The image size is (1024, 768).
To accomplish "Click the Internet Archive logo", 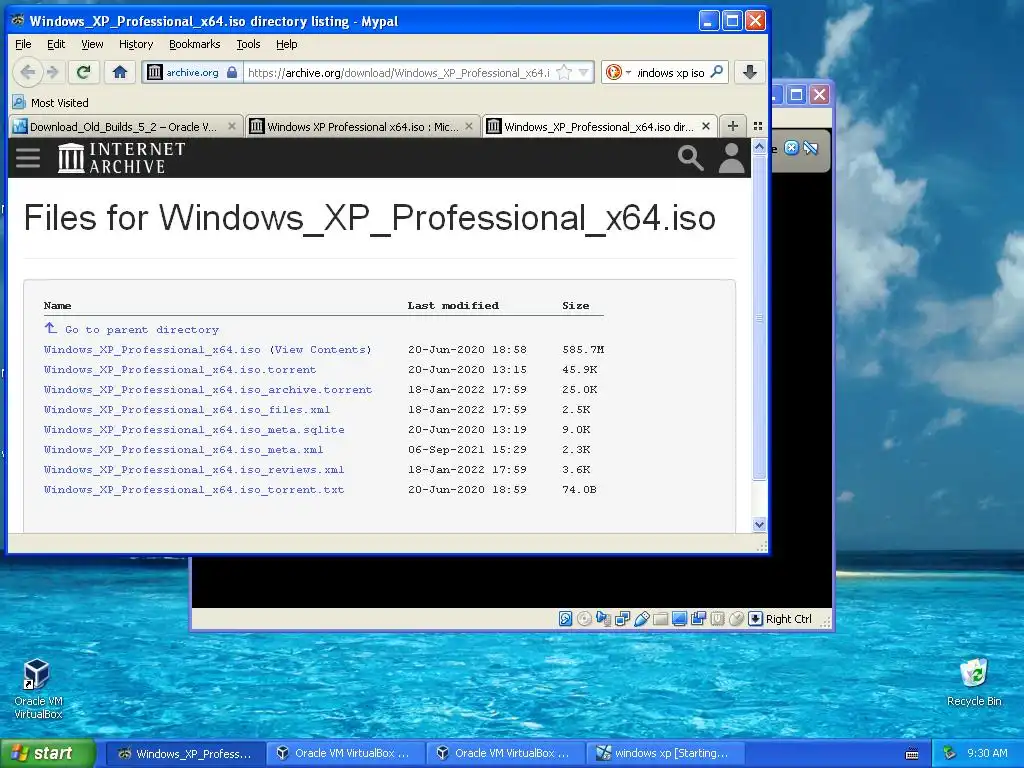I will click(x=121, y=158).
